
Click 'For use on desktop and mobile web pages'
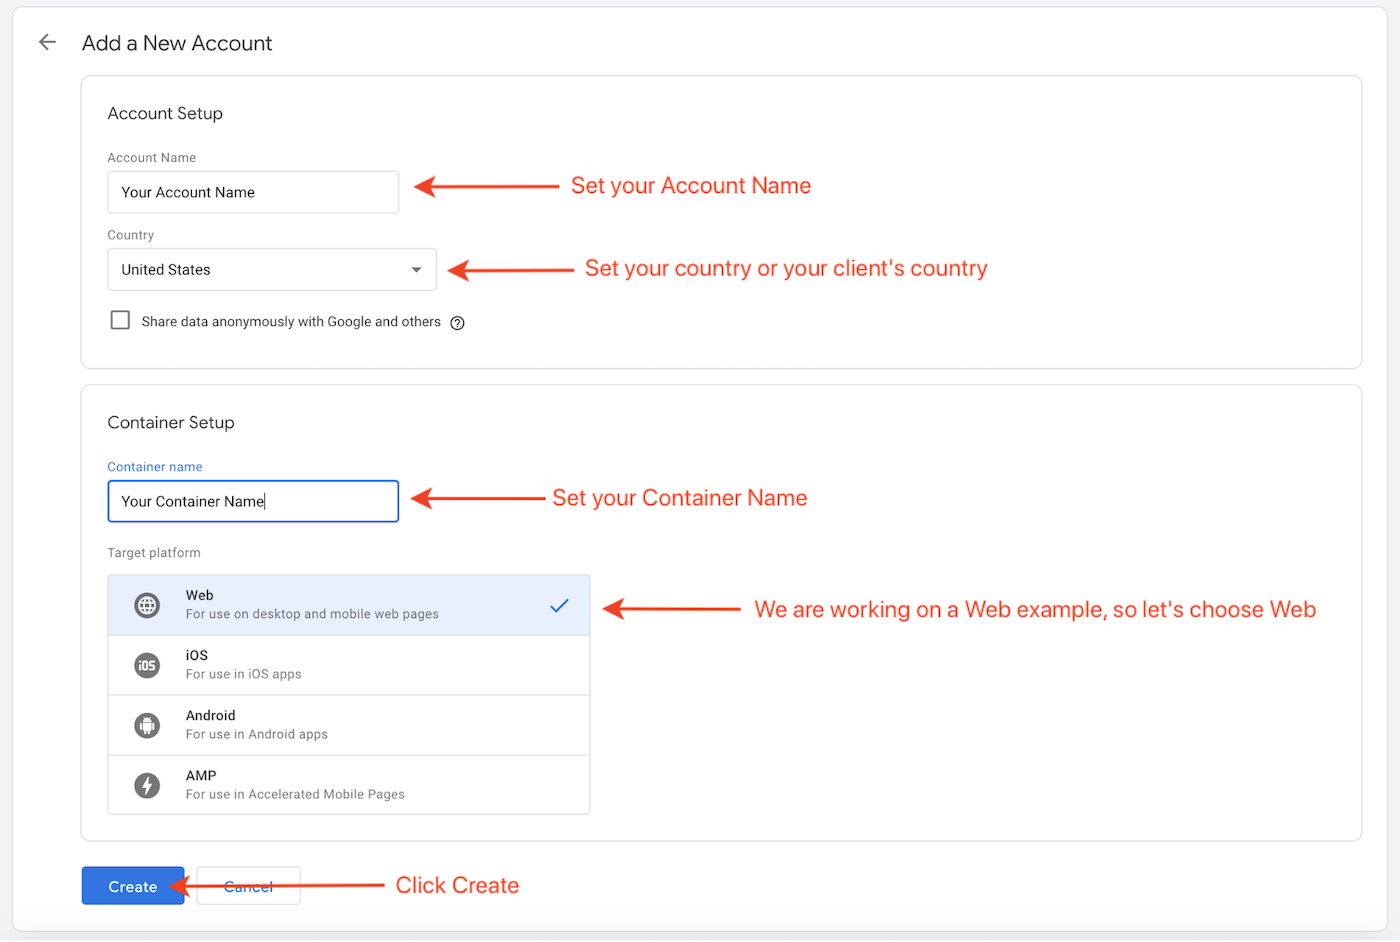312,614
